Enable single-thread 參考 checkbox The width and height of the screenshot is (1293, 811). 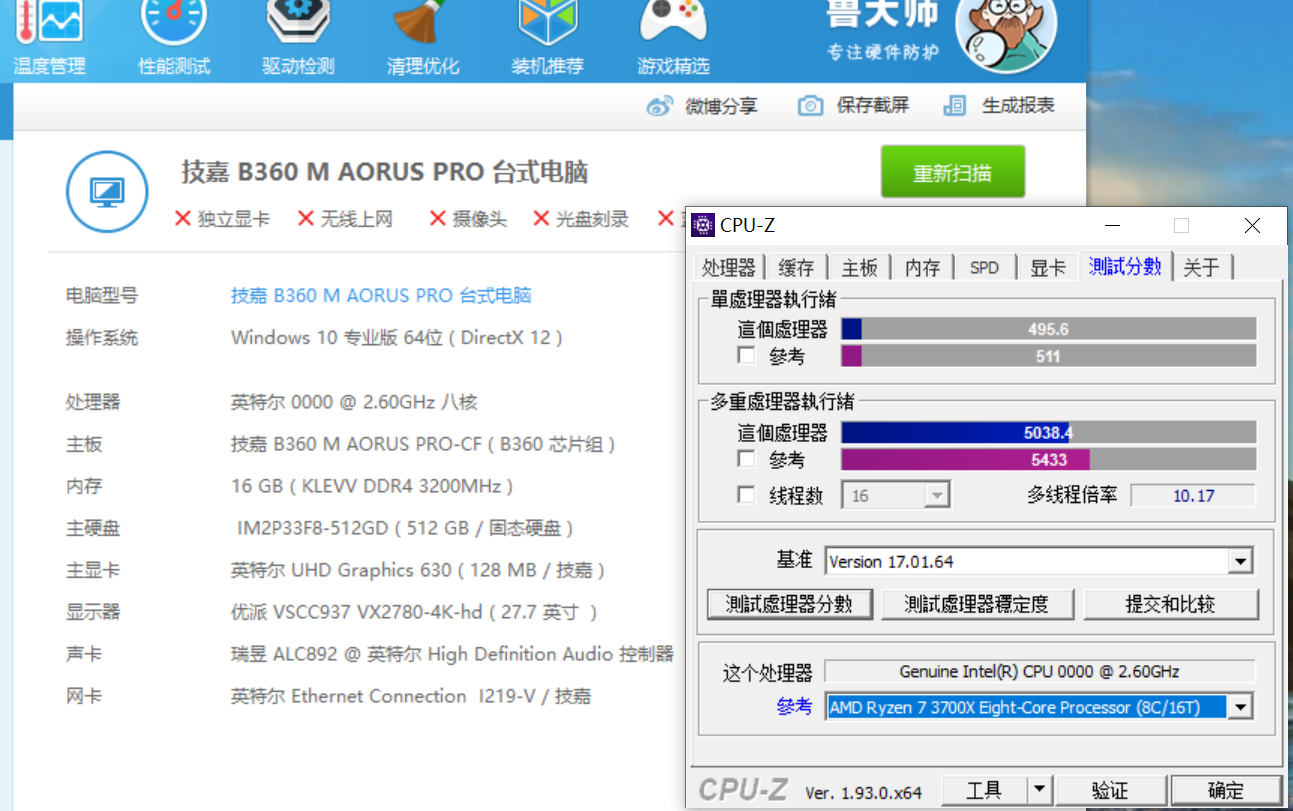[x=746, y=356]
